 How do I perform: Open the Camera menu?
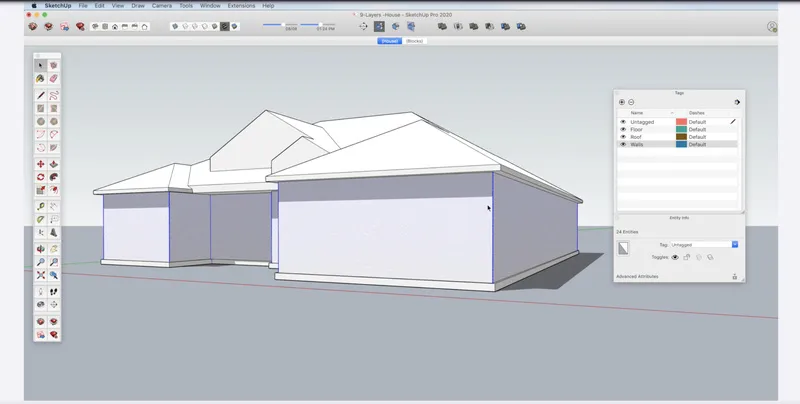[161, 5]
